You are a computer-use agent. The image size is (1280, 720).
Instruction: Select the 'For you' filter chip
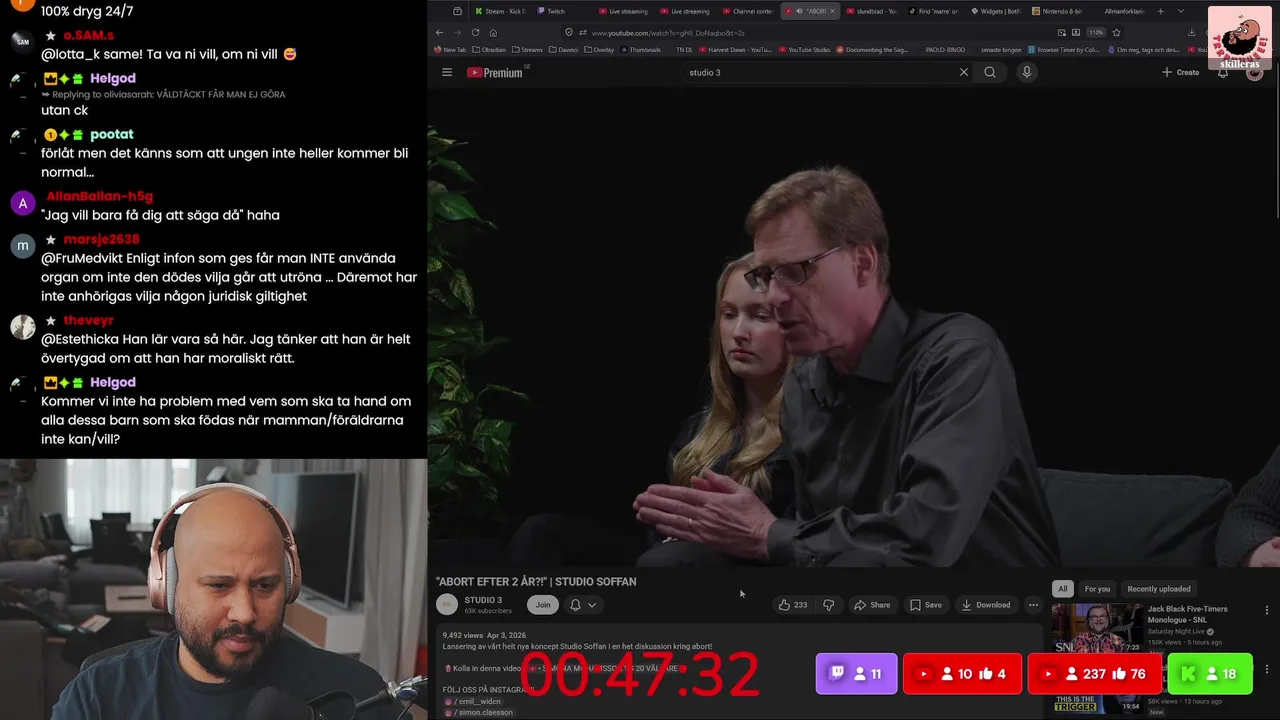click(x=1097, y=589)
